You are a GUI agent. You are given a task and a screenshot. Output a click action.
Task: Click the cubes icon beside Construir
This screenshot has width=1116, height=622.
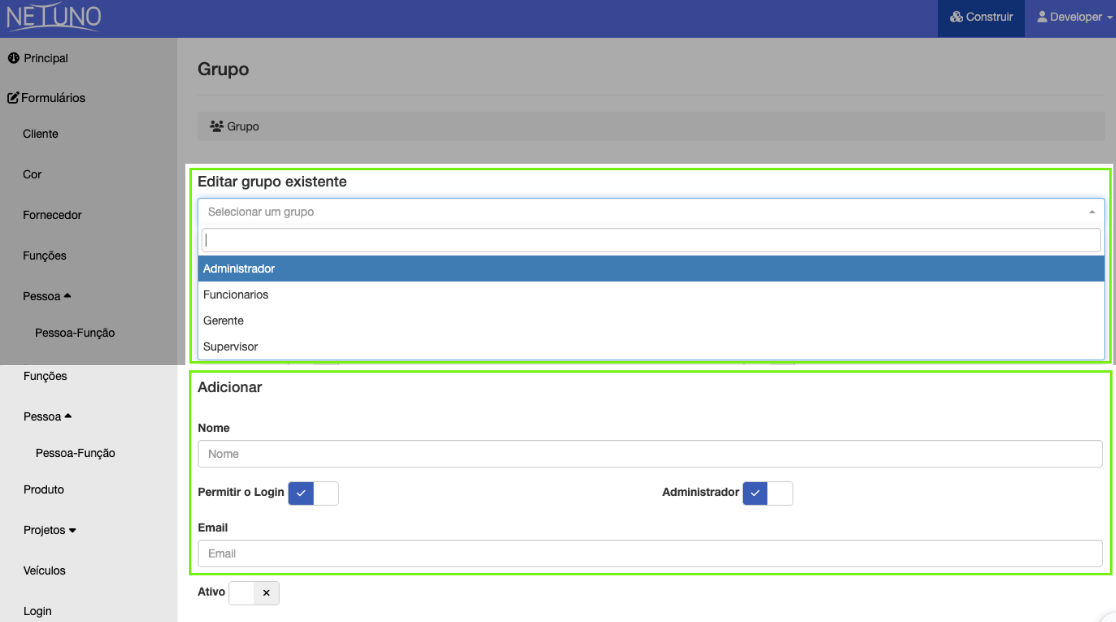[956, 17]
